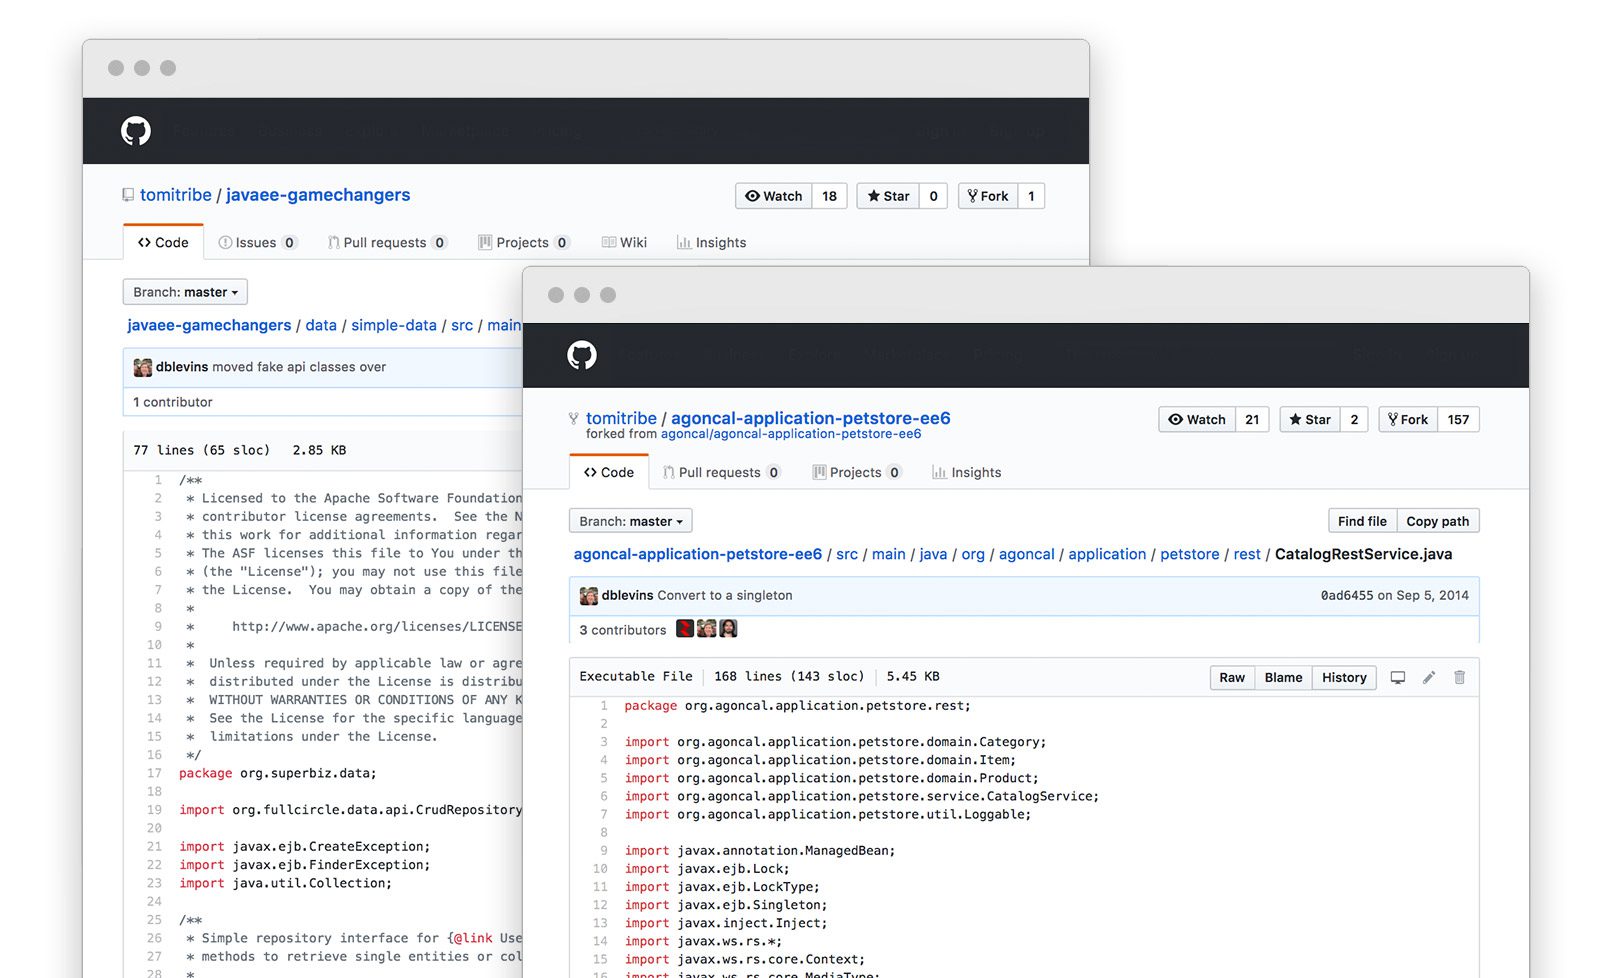The image size is (1600, 978).
Task: Watch the javaee-gamechangers repository
Action: [x=774, y=196]
